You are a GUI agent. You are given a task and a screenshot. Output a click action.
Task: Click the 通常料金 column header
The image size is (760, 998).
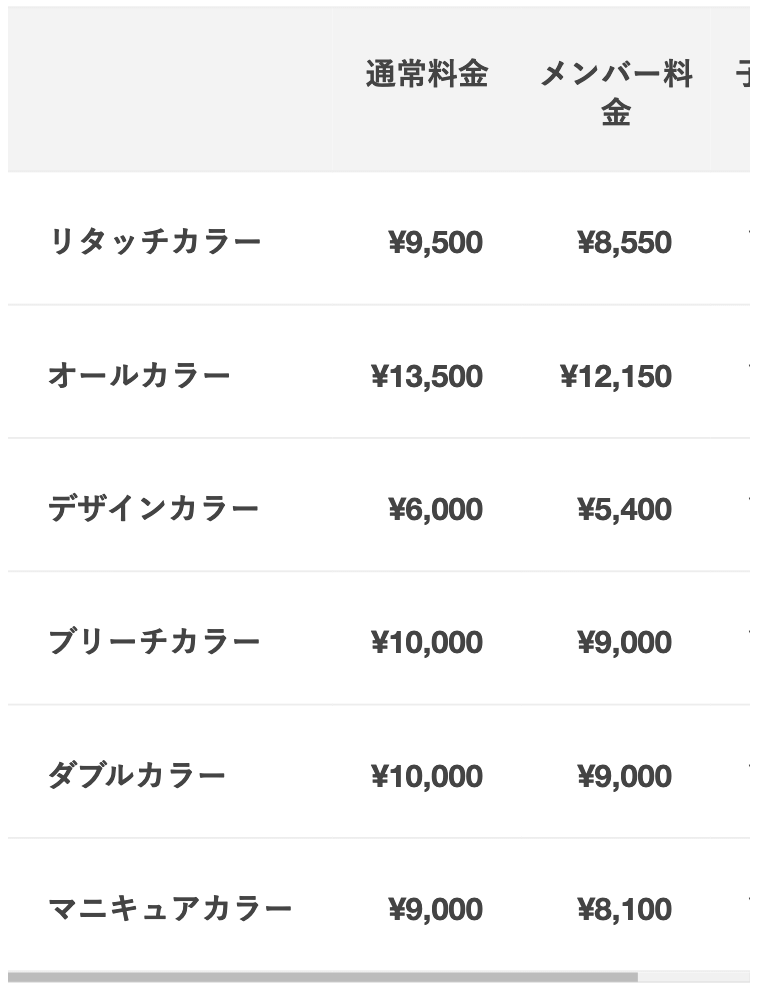click(x=427, y=73)
